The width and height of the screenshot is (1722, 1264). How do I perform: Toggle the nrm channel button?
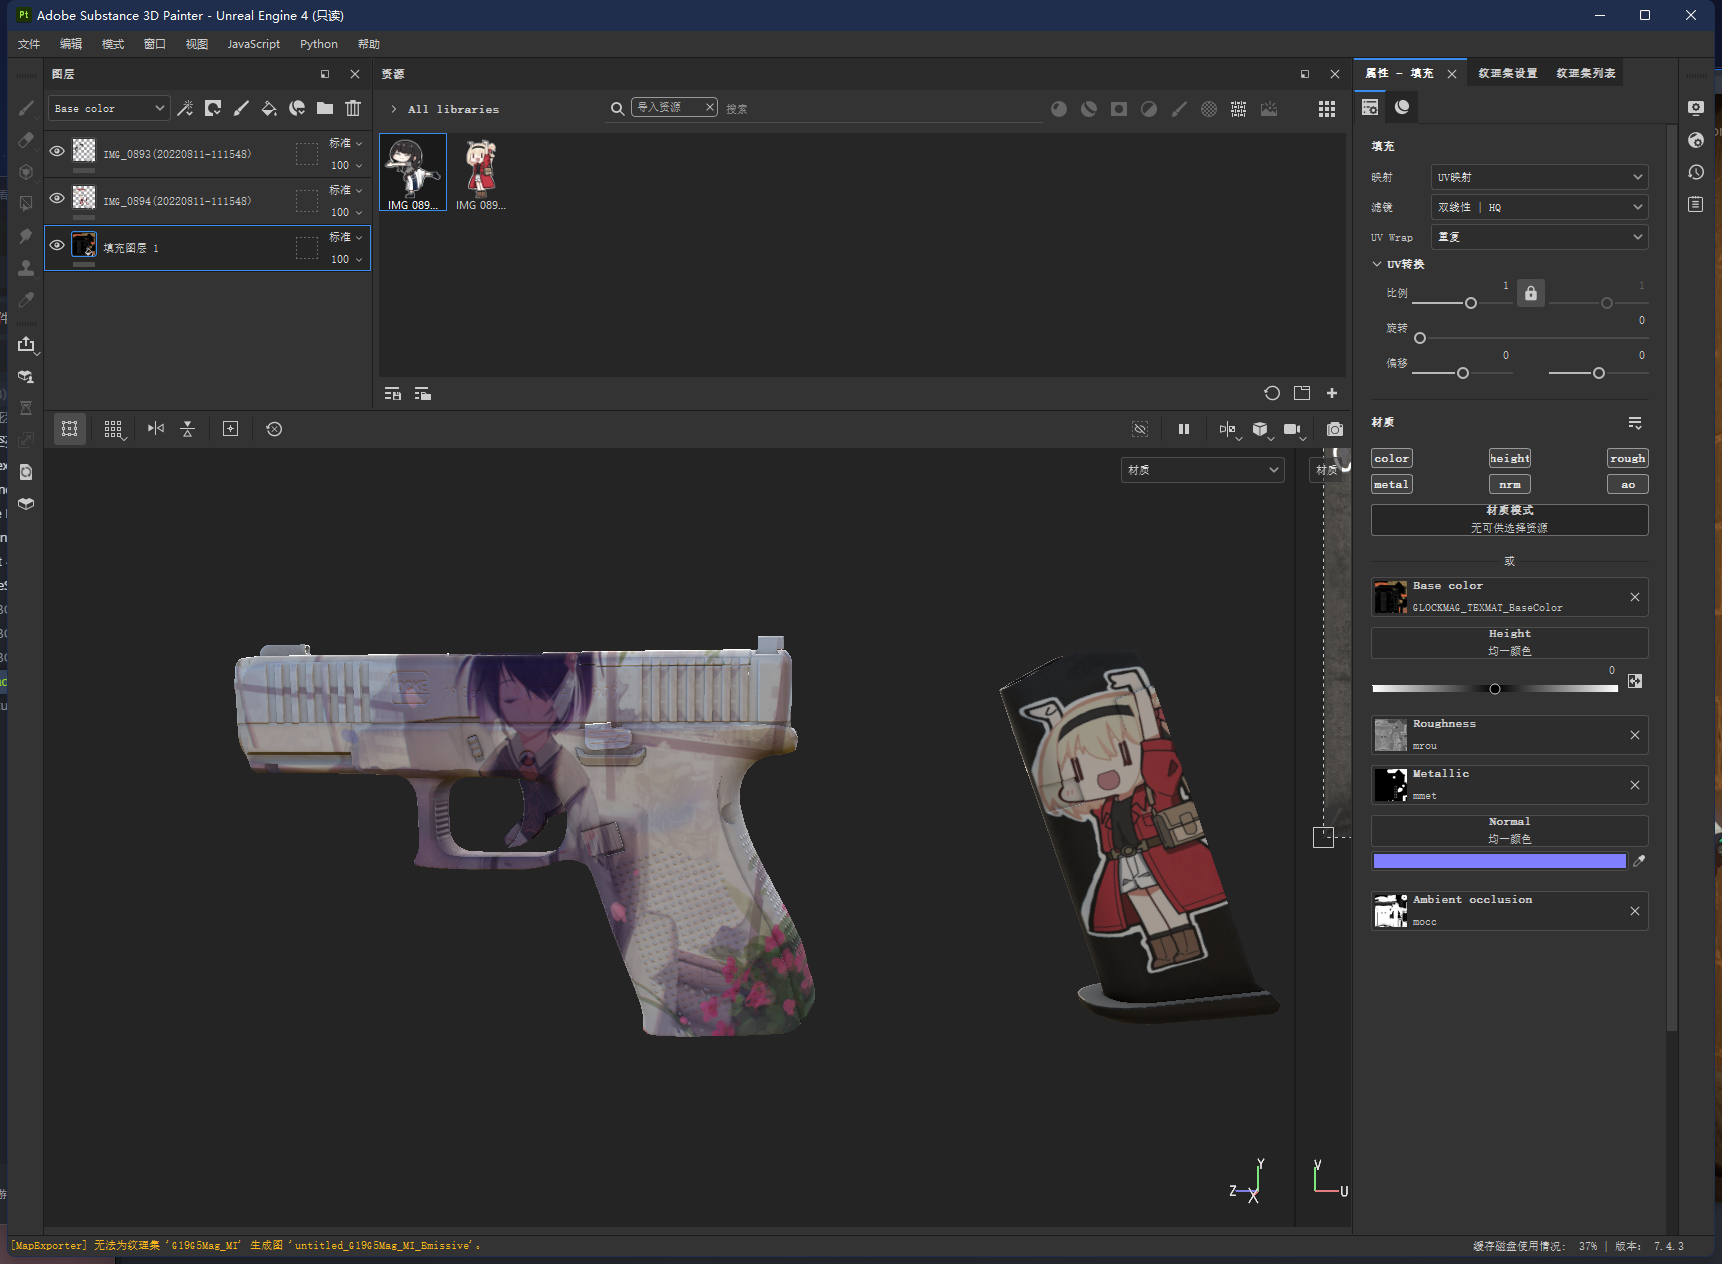pyautogui.click(x=1510, y=484)
